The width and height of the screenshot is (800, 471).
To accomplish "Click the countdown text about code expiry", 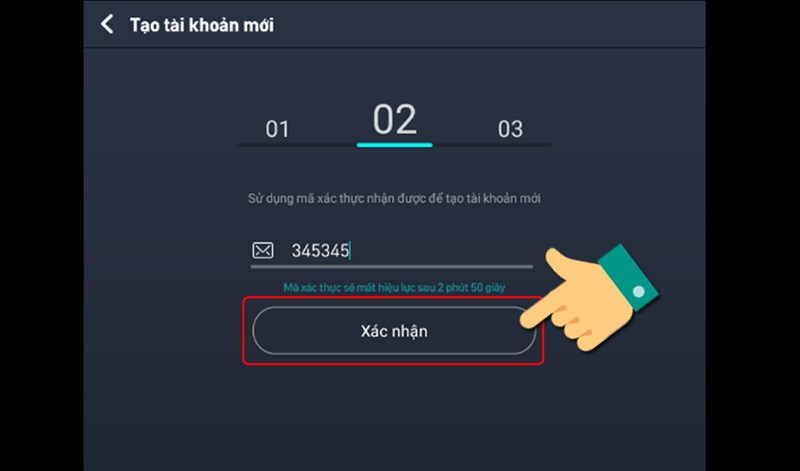I will pyautogui.click(x=393, y=288).
